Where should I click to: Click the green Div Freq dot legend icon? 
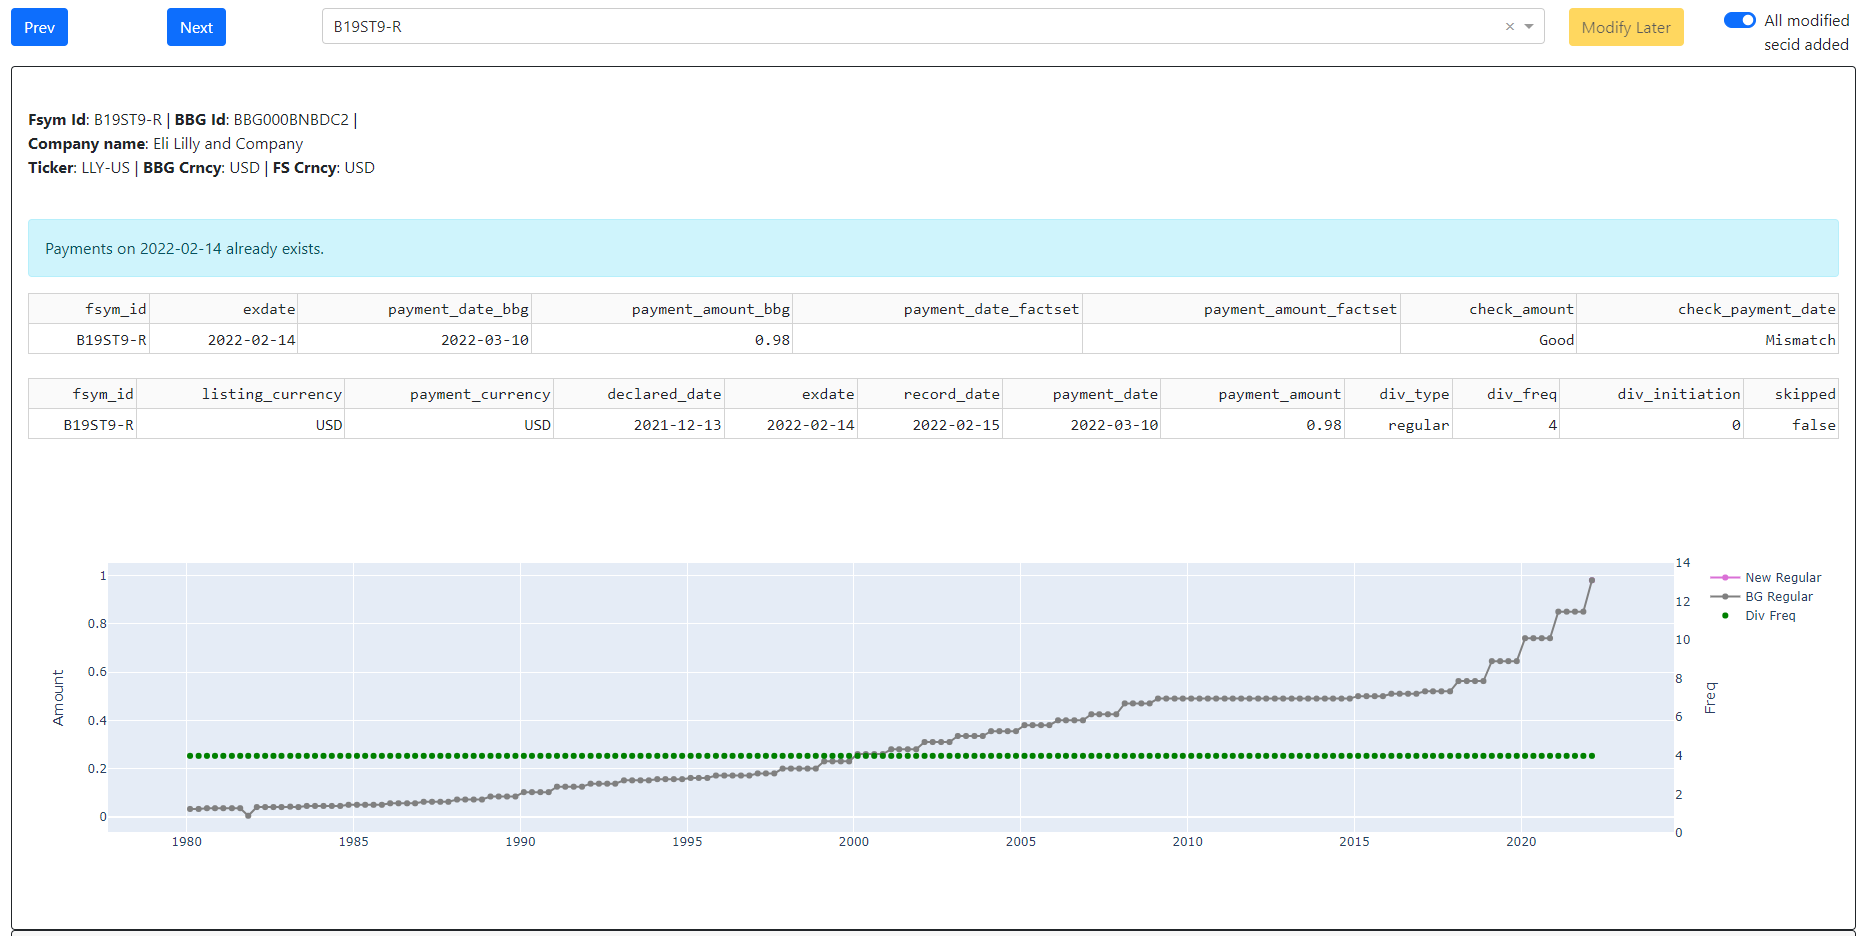point(1724,615)
